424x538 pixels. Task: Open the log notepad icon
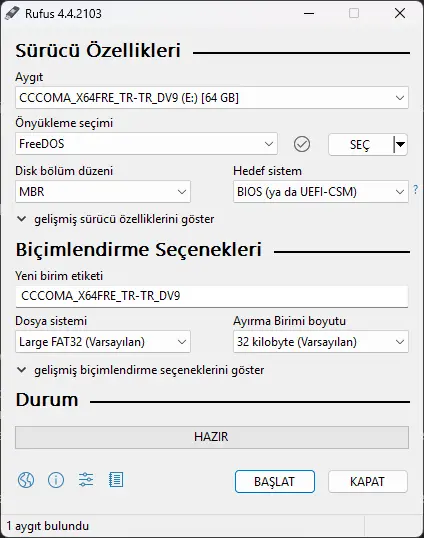(x=116, y=480)
